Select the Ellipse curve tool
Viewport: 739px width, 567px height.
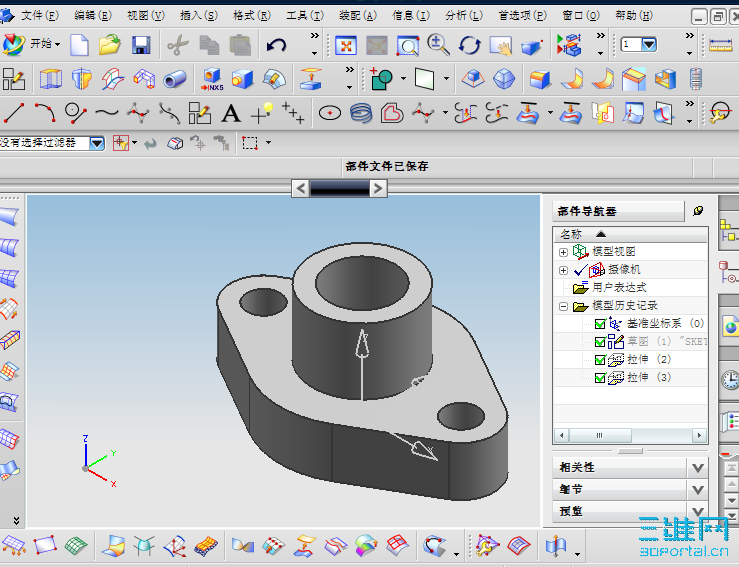pyautogui.click(x=330, y=113)
